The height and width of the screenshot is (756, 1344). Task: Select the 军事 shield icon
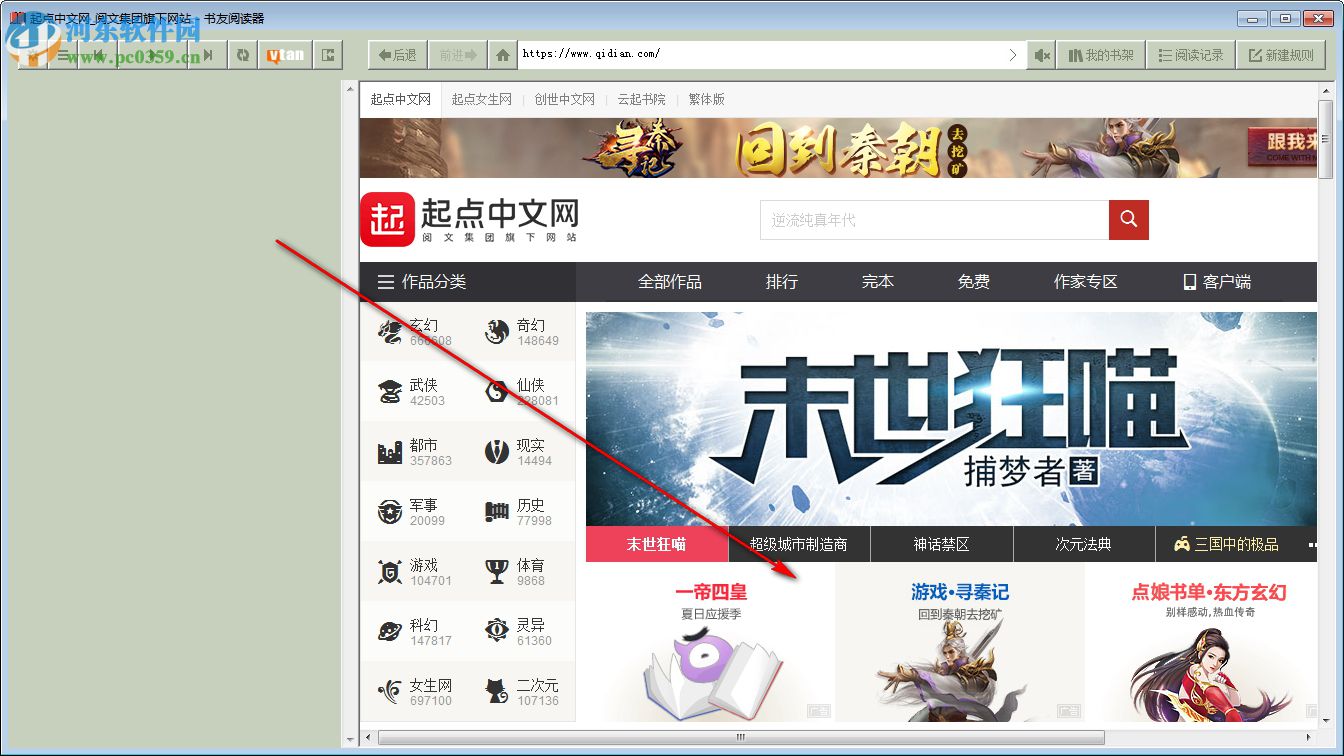pyautogui.click(x=391, y=511)
